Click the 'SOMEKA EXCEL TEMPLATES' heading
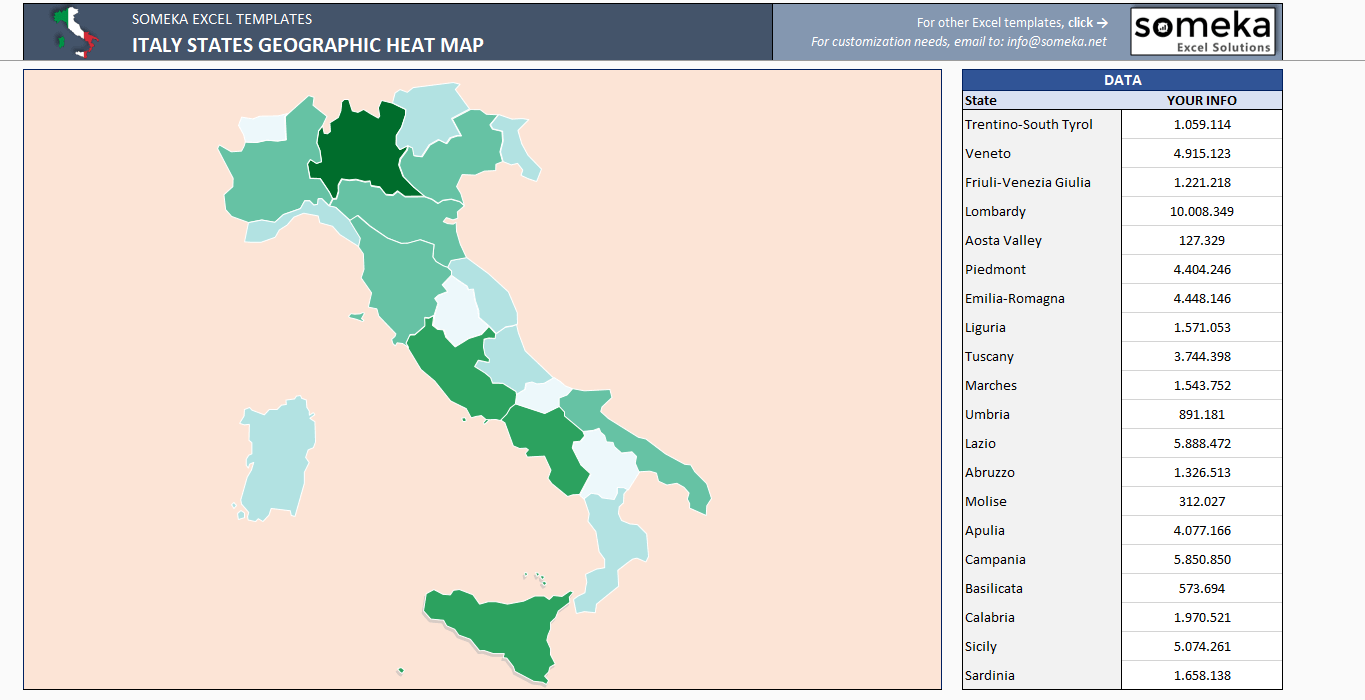The image size is (1365, 700). tap(222, 19)
